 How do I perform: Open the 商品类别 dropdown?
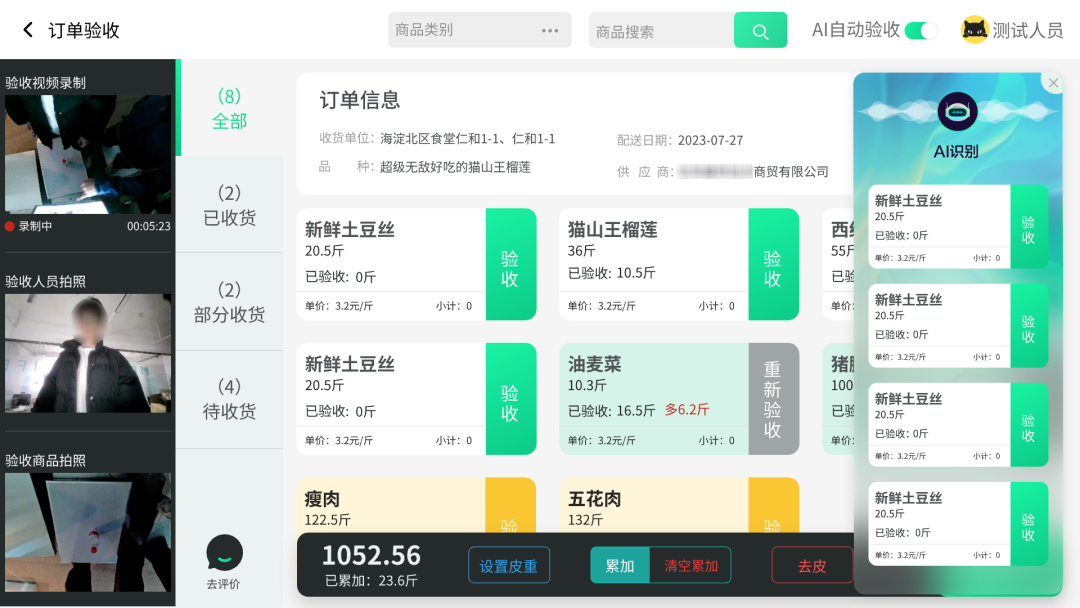point(479,30)
